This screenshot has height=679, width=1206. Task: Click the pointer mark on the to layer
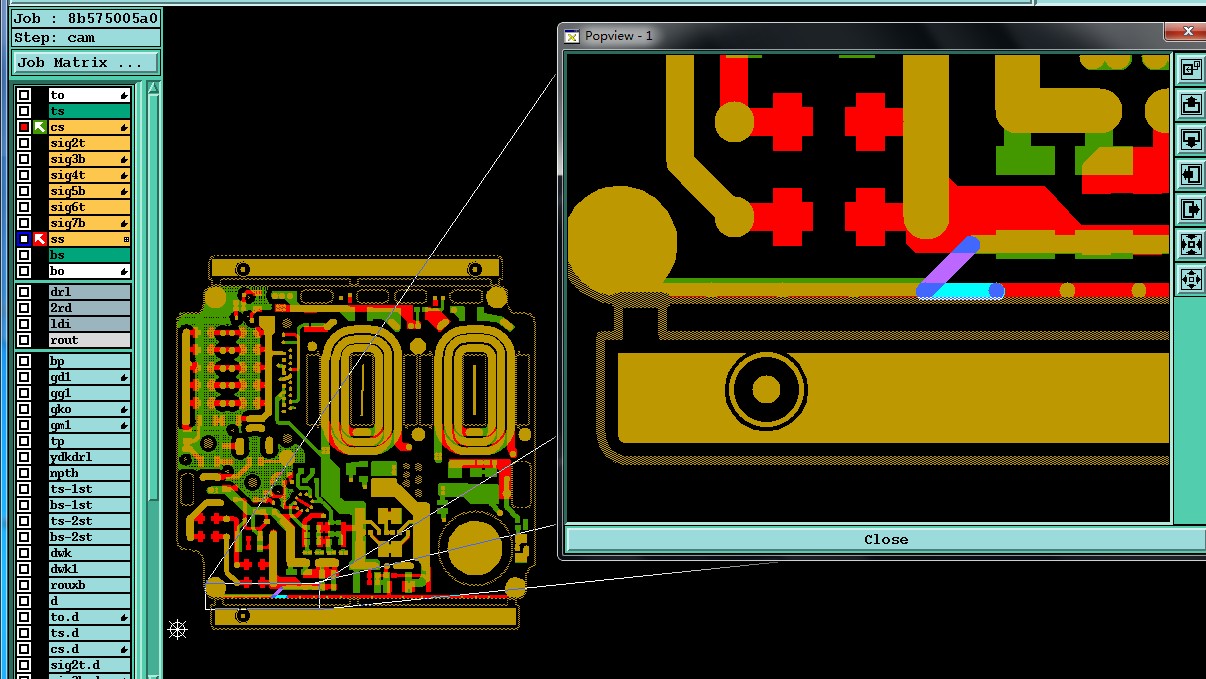(x=124, y=95)
